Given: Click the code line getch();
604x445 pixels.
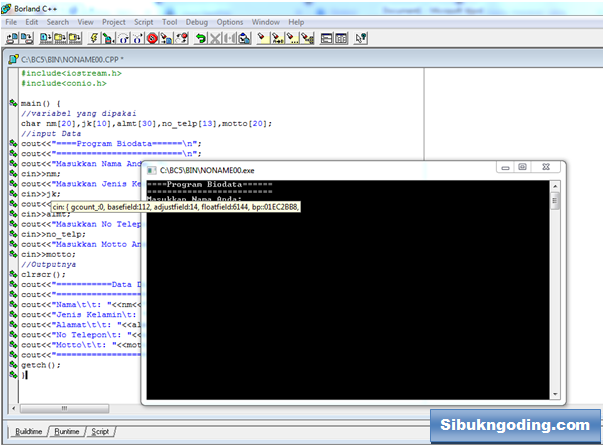Looking at the screenshot, I should coord(41,364).
